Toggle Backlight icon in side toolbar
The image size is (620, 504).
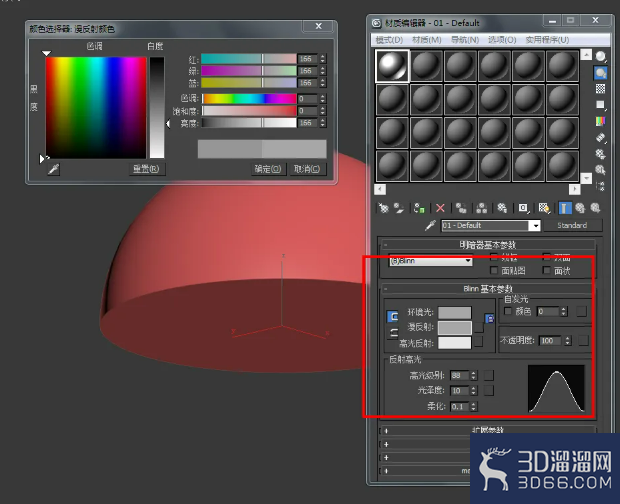point(601,73)
